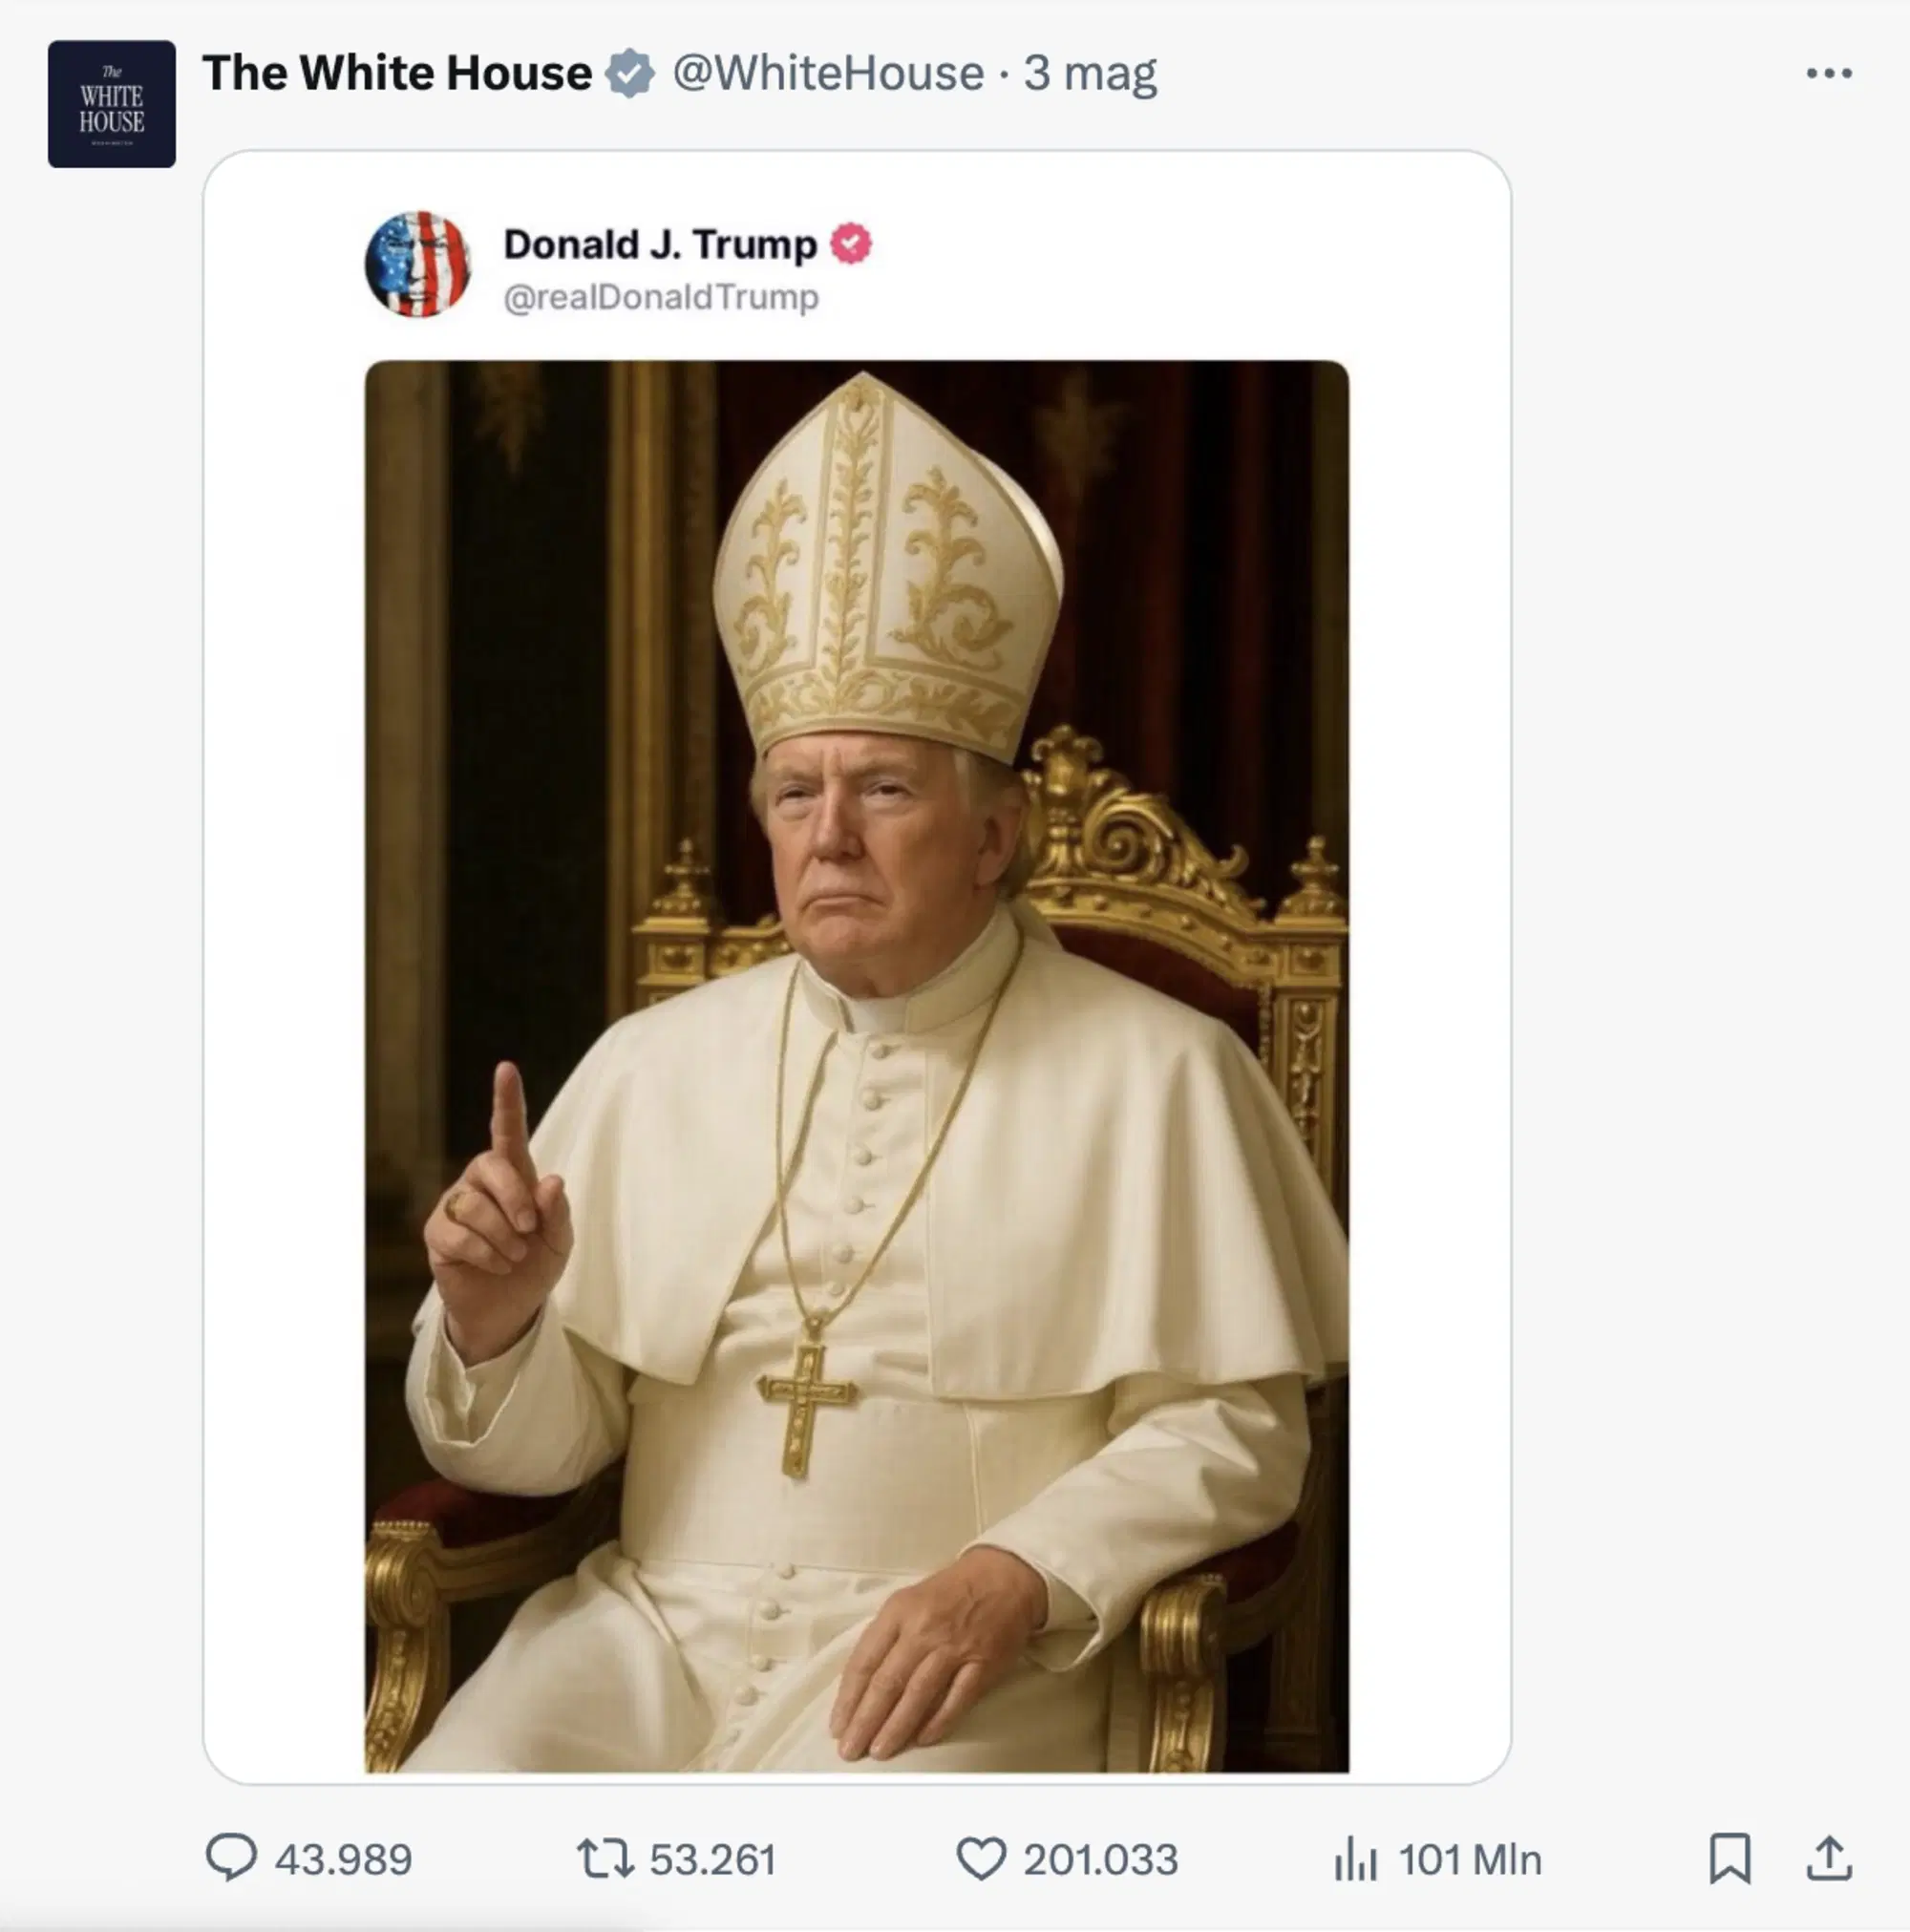
Task: Open the @realDonaldTrump profile link
Action: 660,296
